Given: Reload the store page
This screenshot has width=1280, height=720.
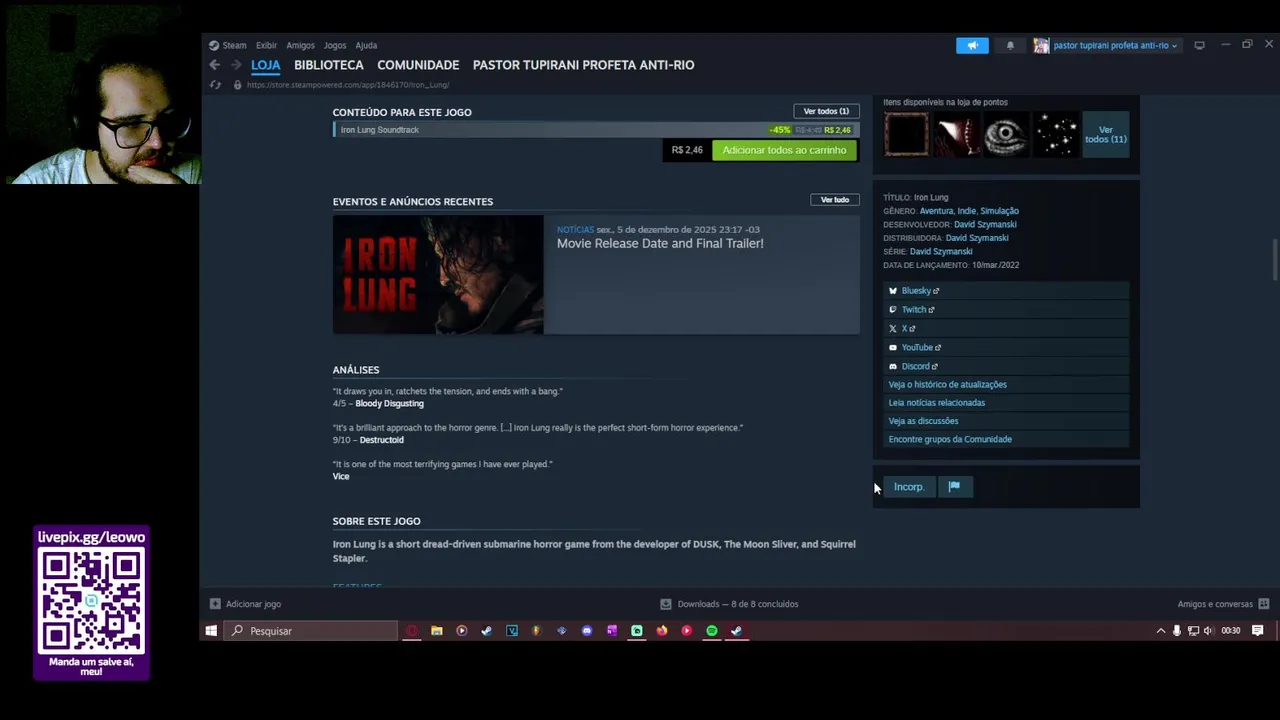Looking at the screenshot, I should tap(215, 85).
